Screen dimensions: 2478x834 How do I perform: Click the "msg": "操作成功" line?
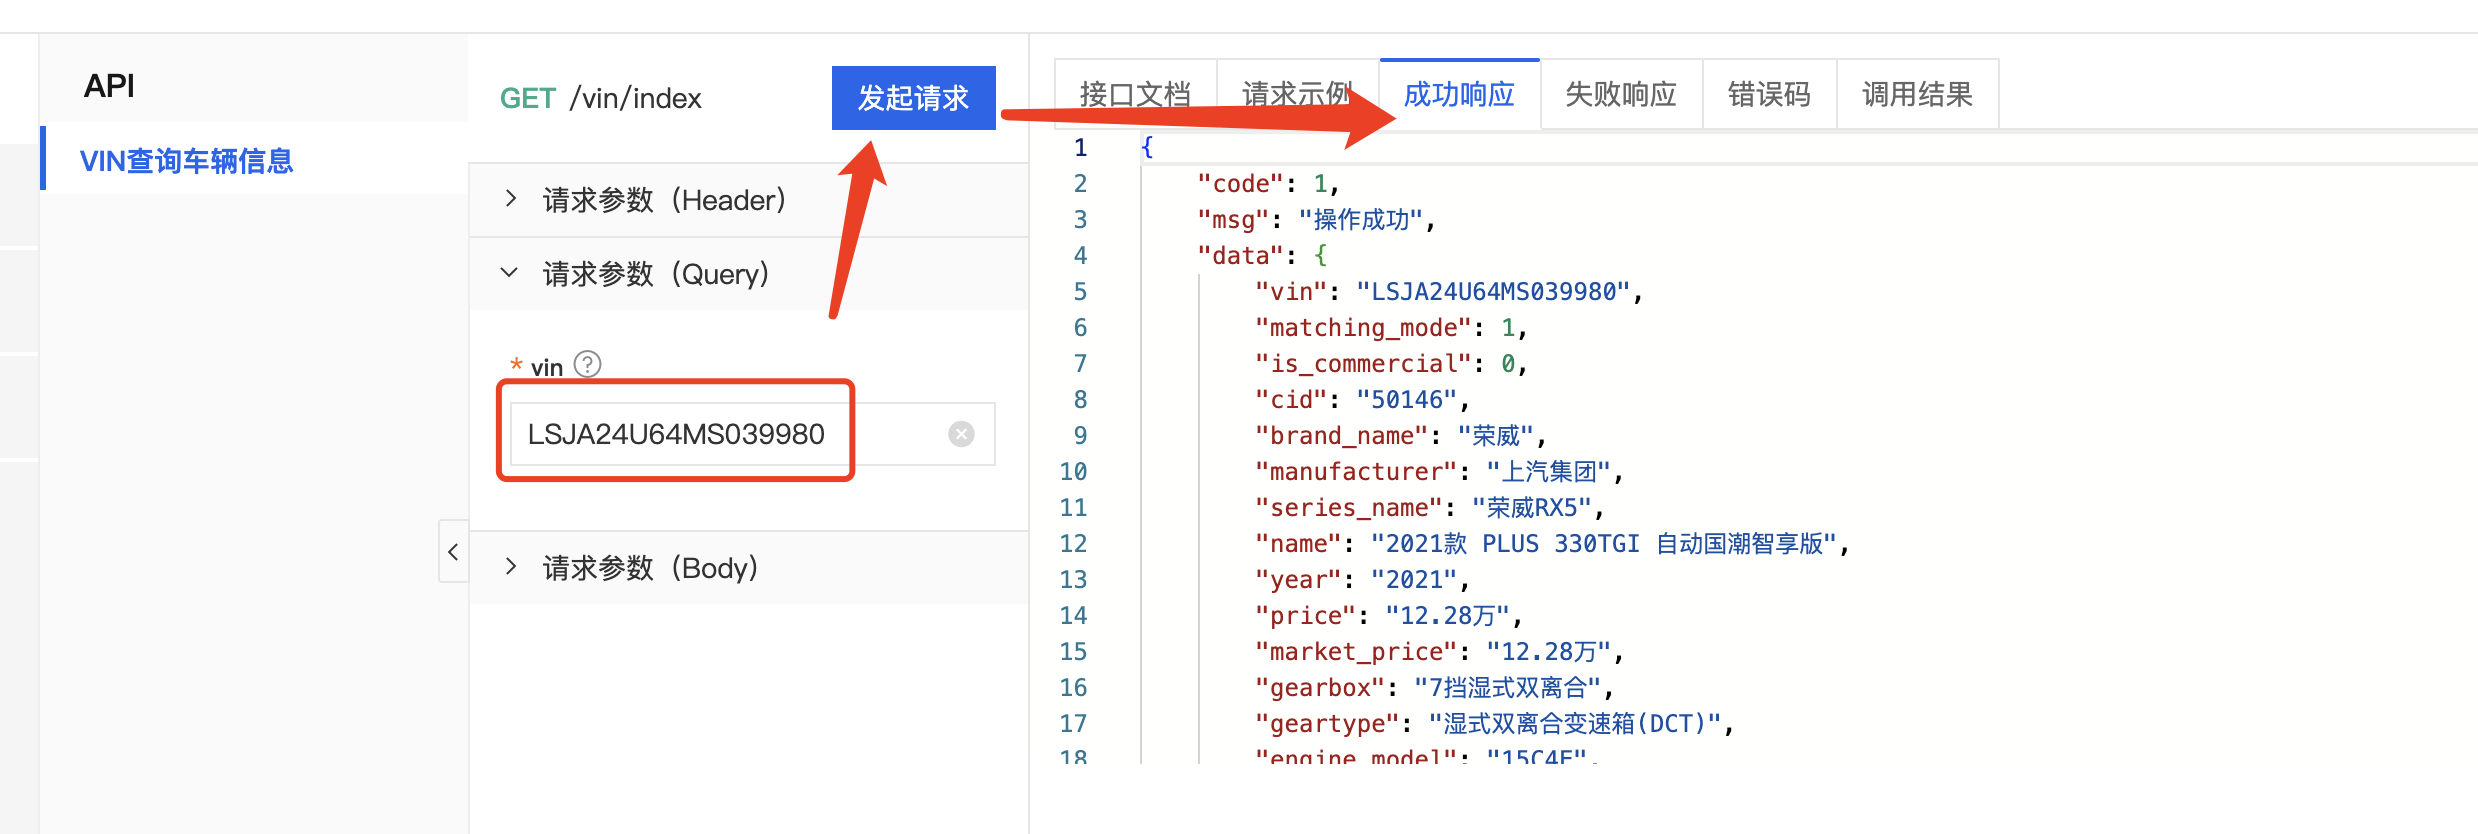point(1316,220)
